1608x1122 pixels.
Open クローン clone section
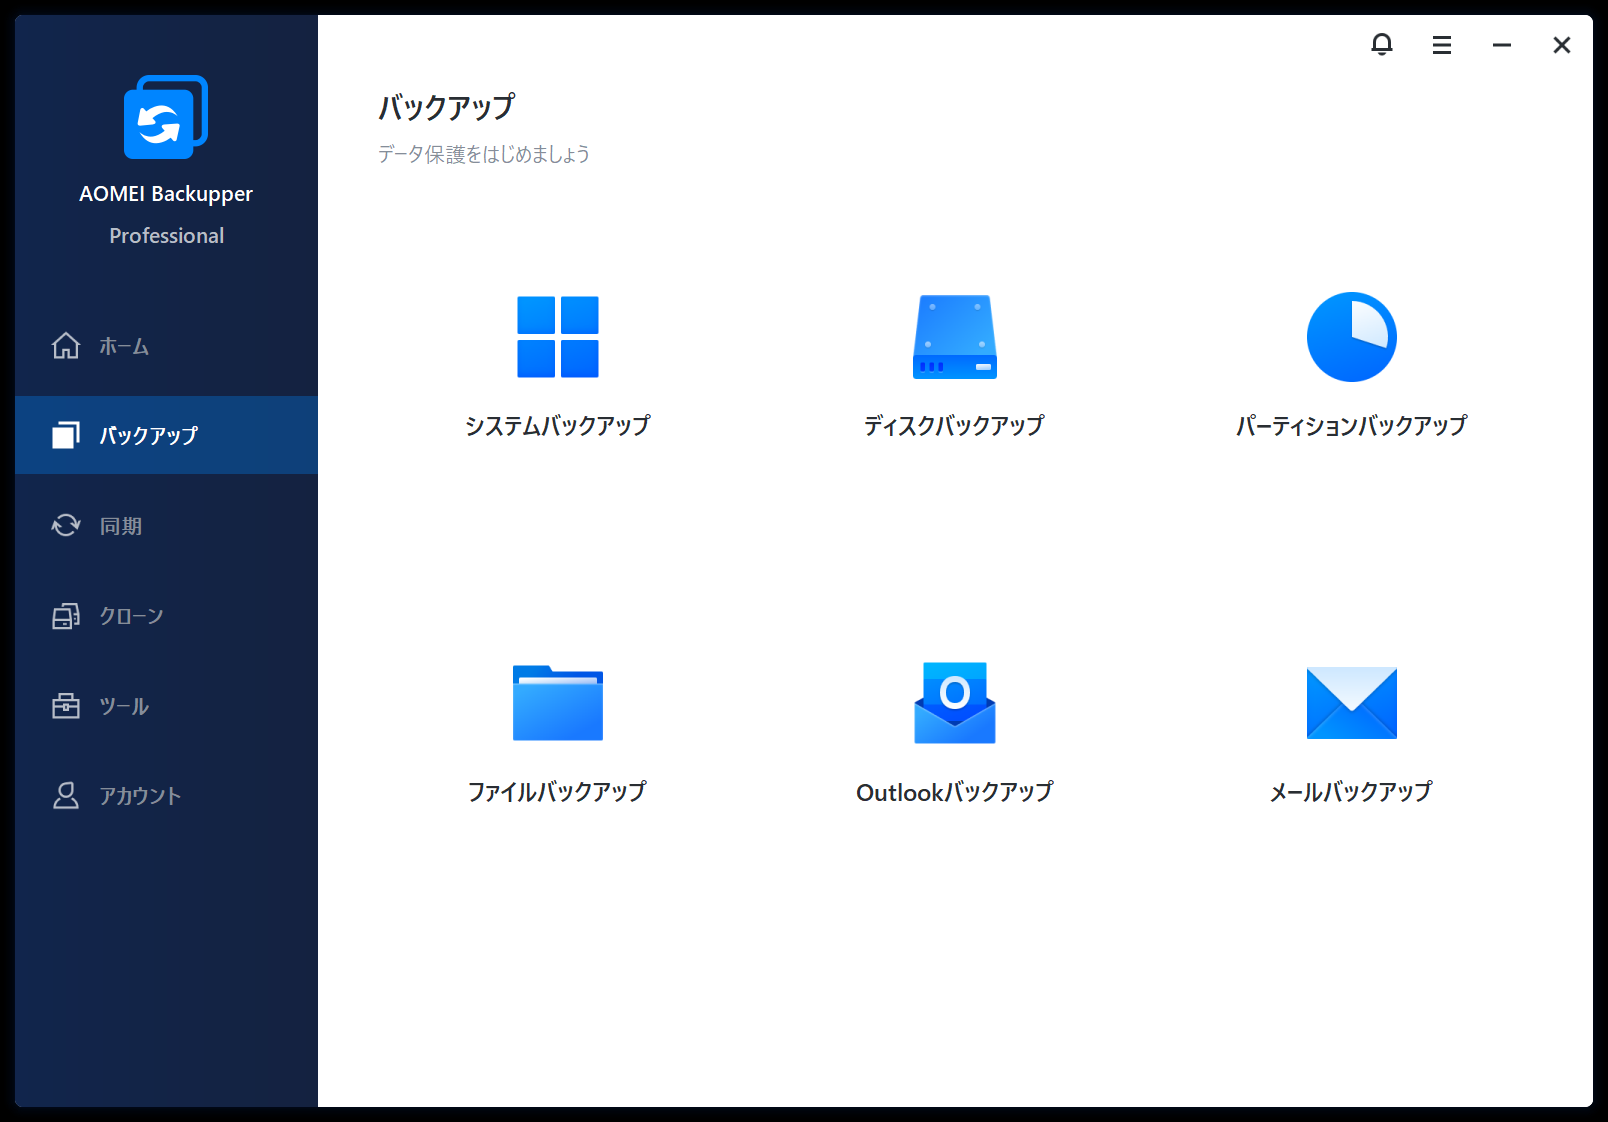tap(130, 616)
